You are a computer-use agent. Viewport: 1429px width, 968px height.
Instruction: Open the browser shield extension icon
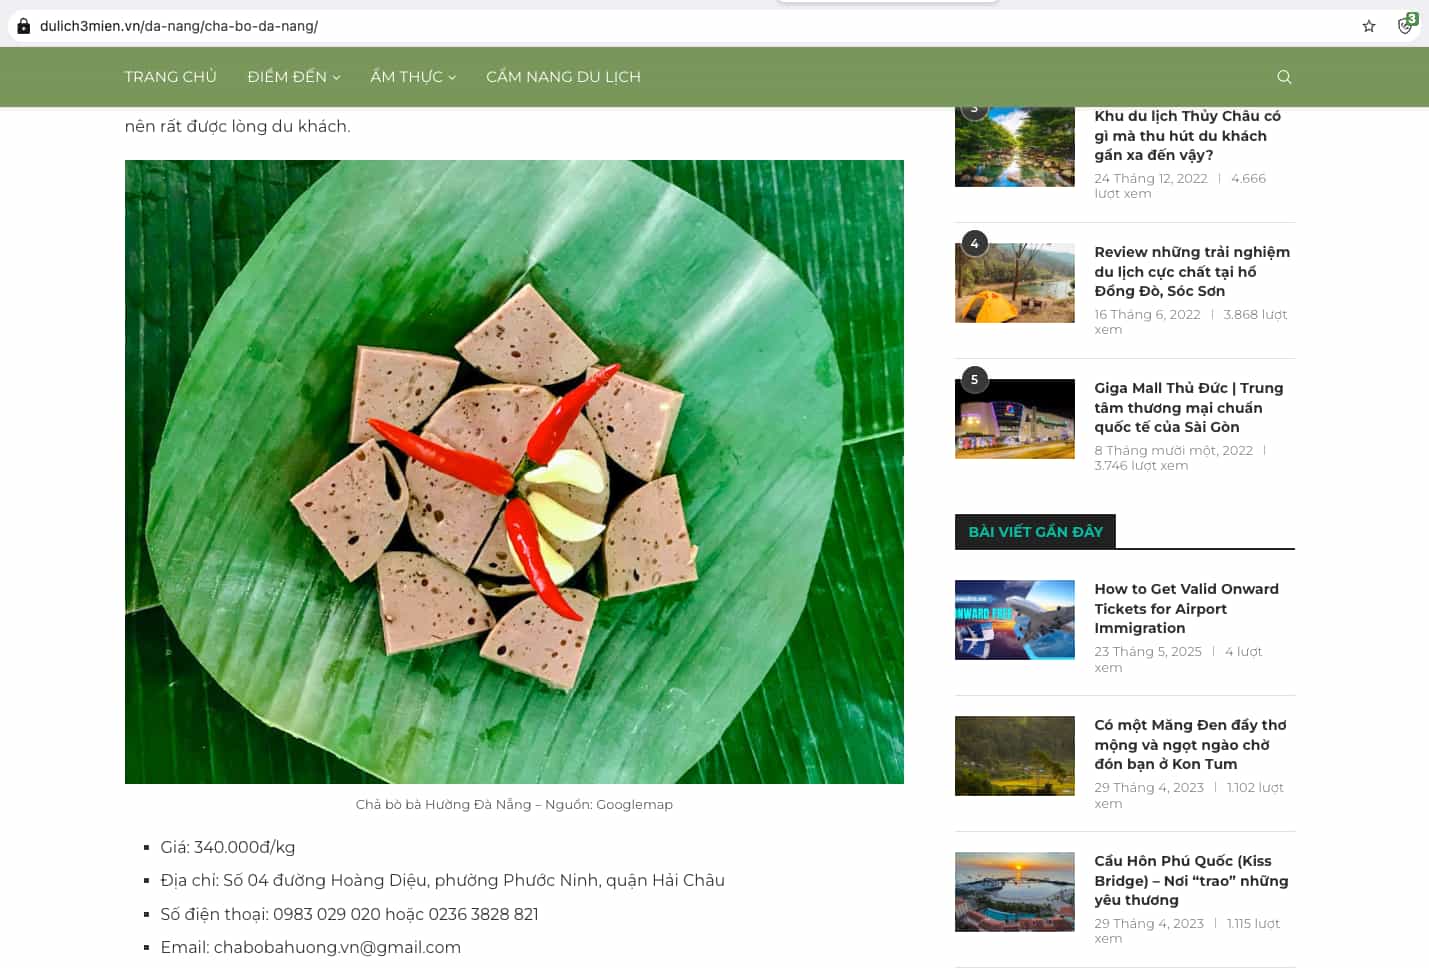(x=1406, y=25)
